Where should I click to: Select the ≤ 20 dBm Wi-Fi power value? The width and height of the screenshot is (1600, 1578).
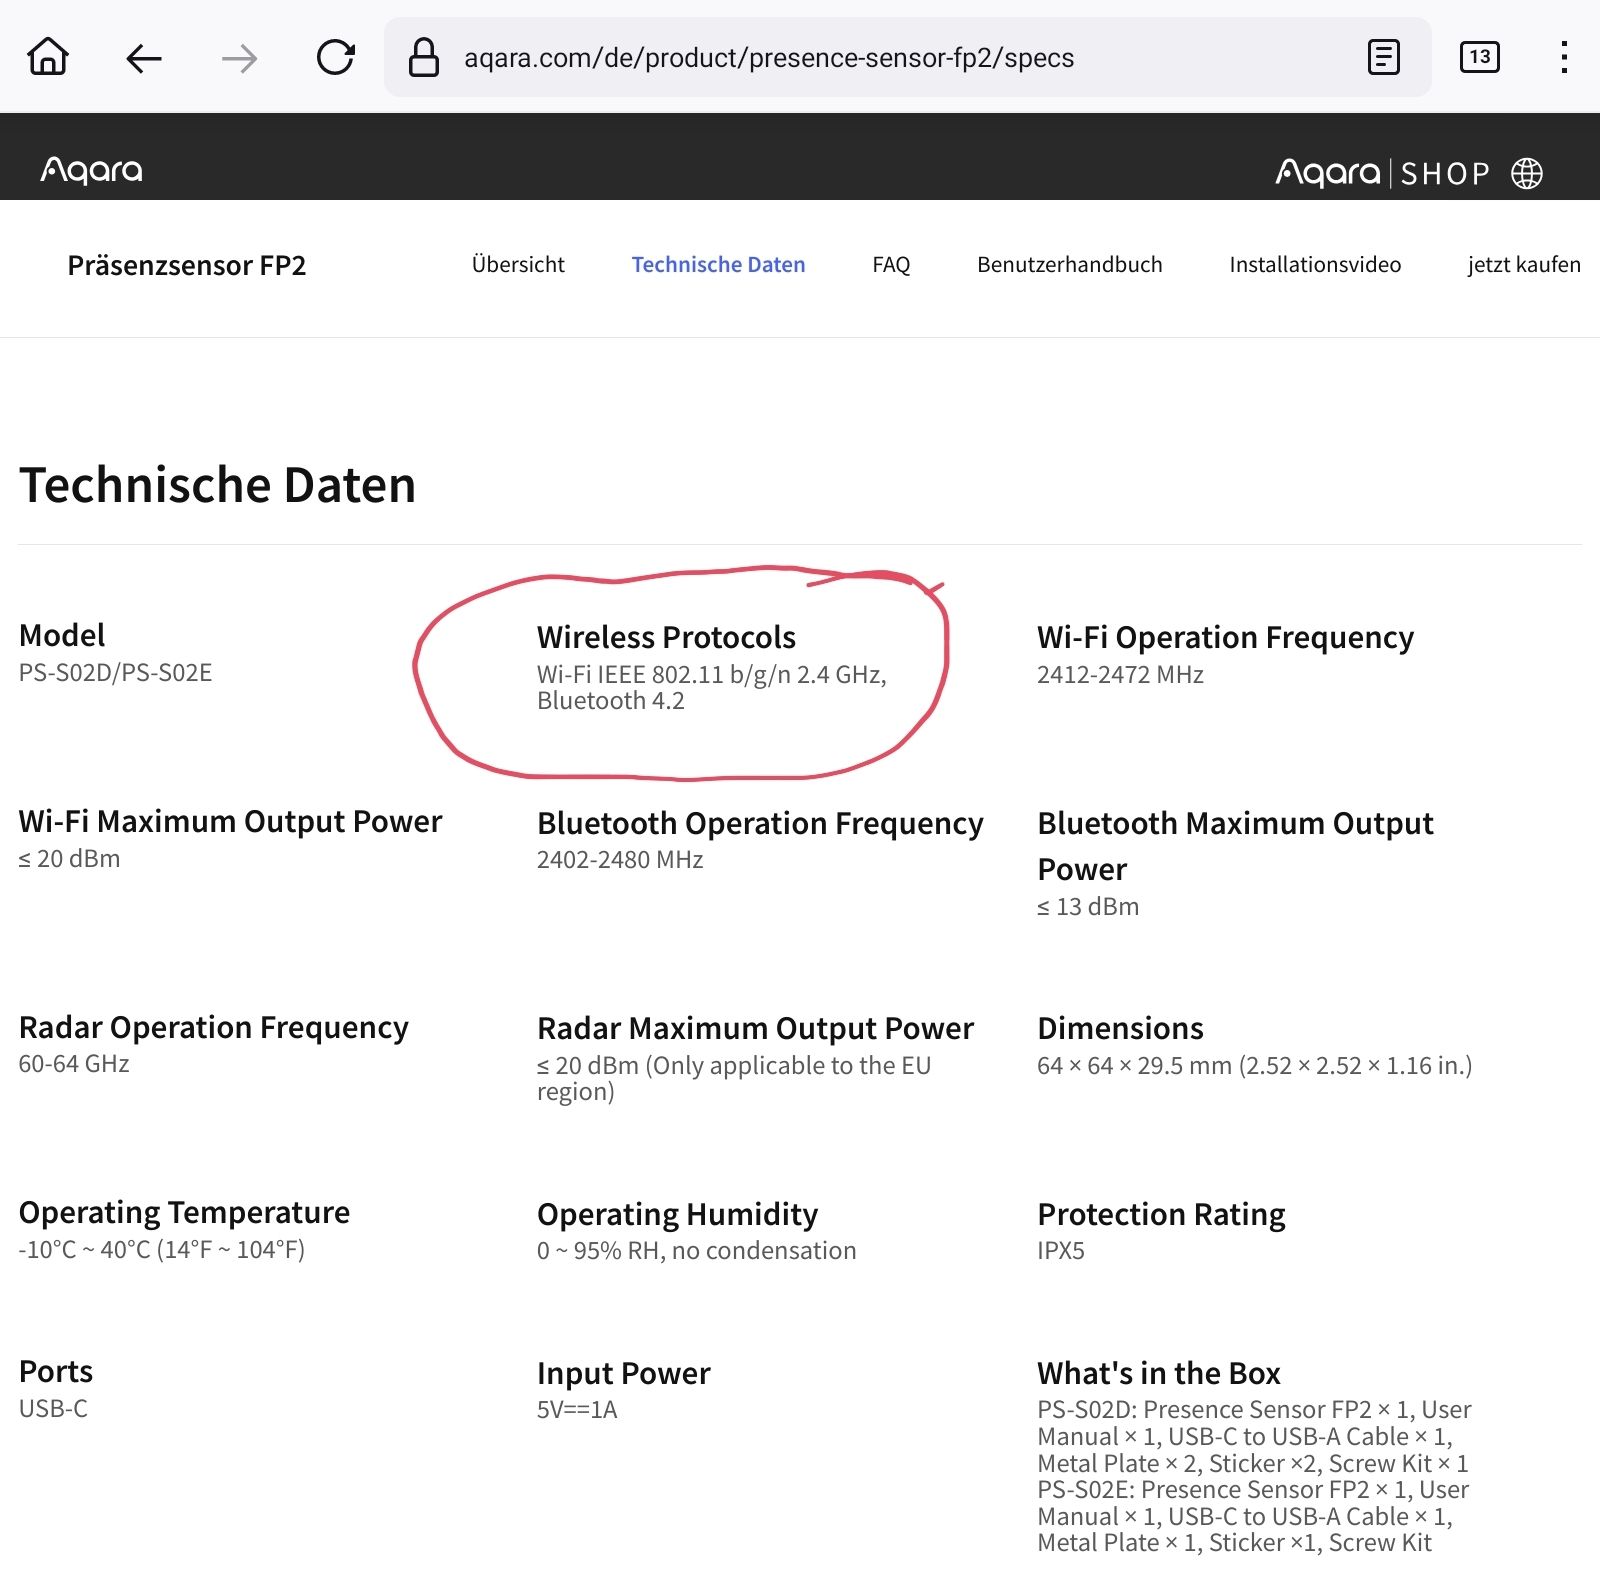click(69, 858)
